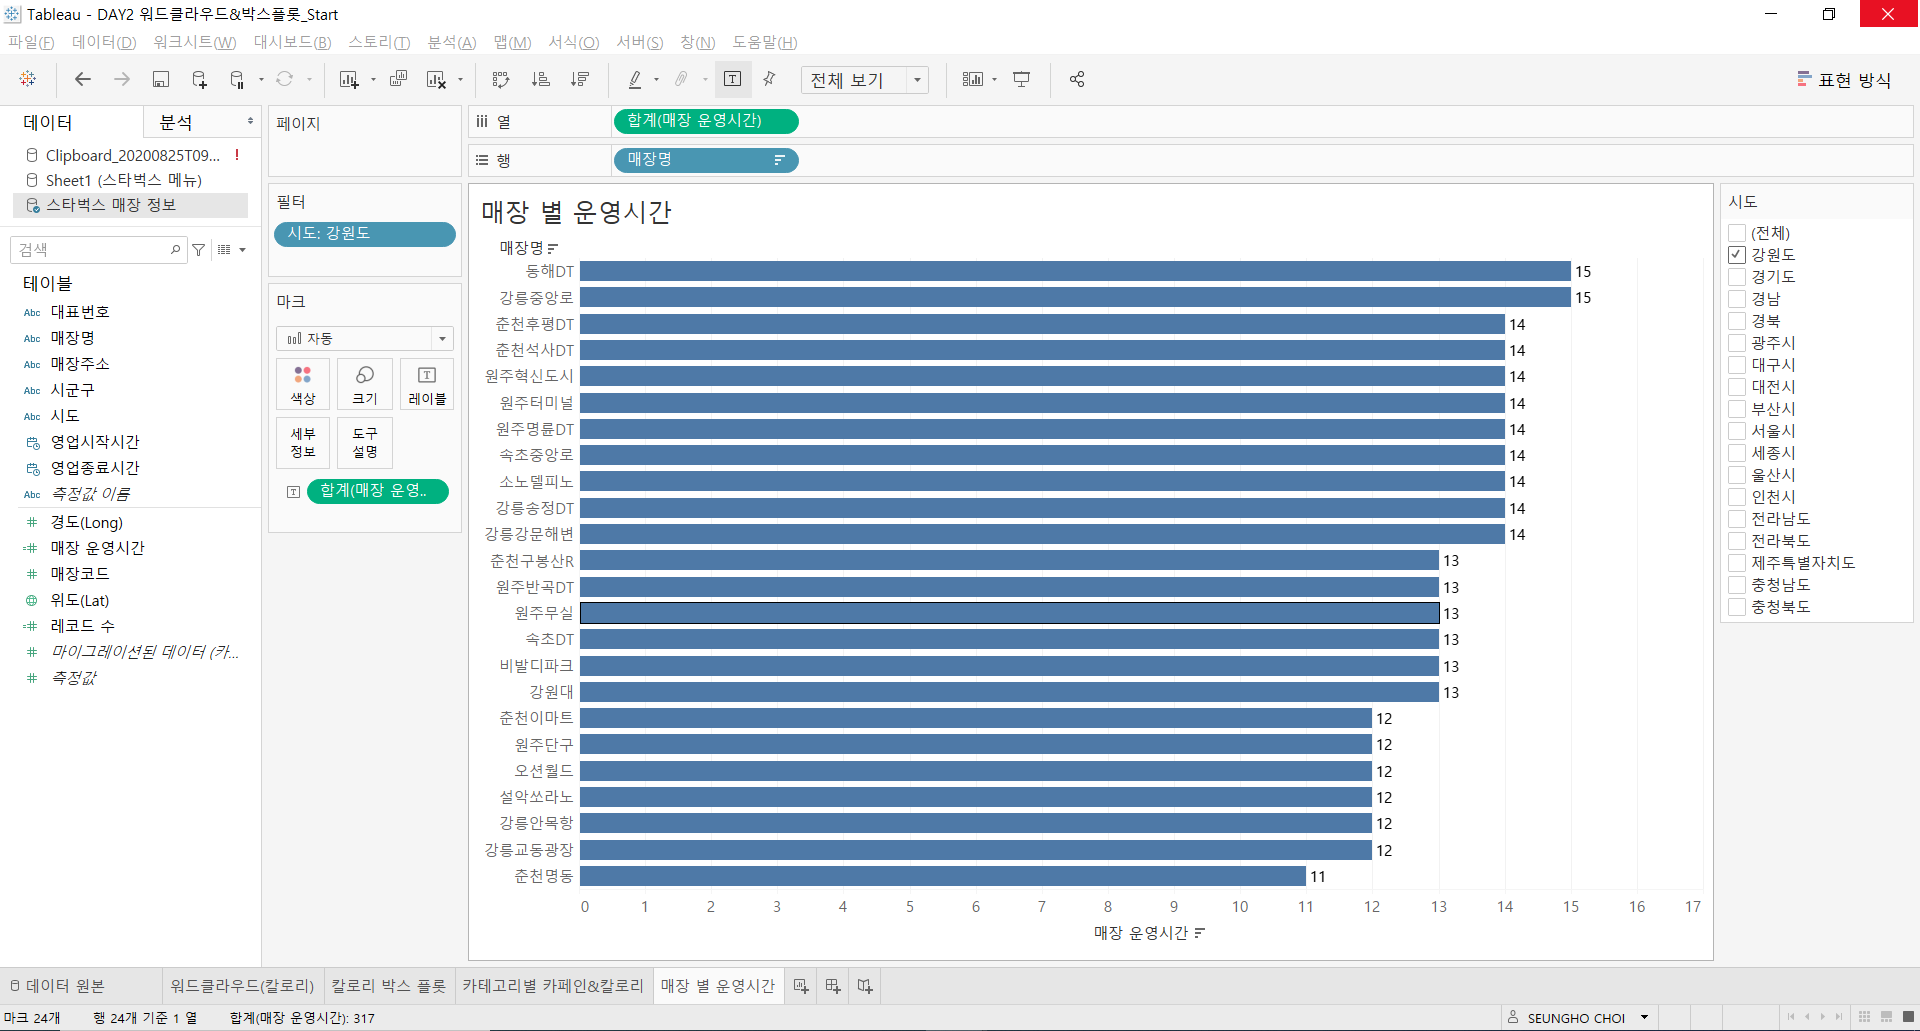The image size is (1920, 1031).
Task: Open the 크기 size mark card
Action: [365, 385]
